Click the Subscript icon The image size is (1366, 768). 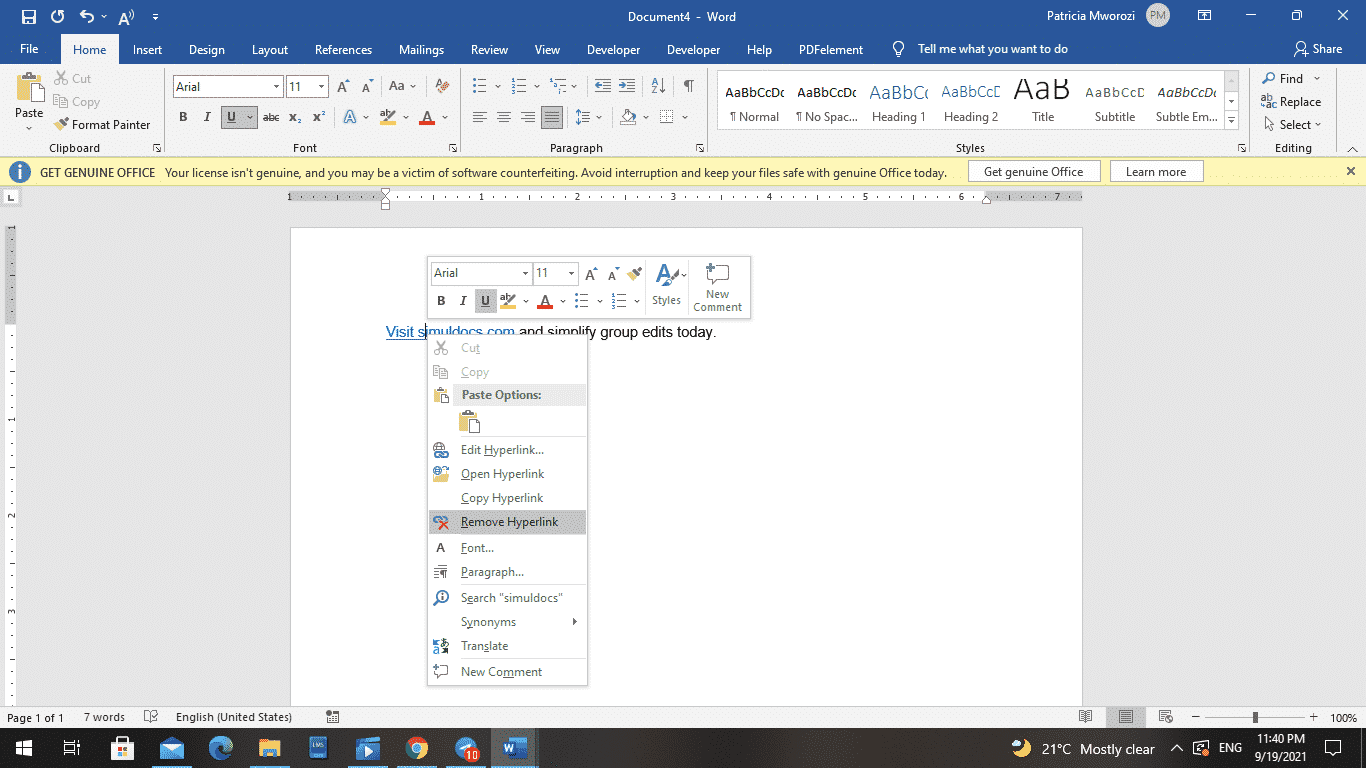[x=295, y=117]
